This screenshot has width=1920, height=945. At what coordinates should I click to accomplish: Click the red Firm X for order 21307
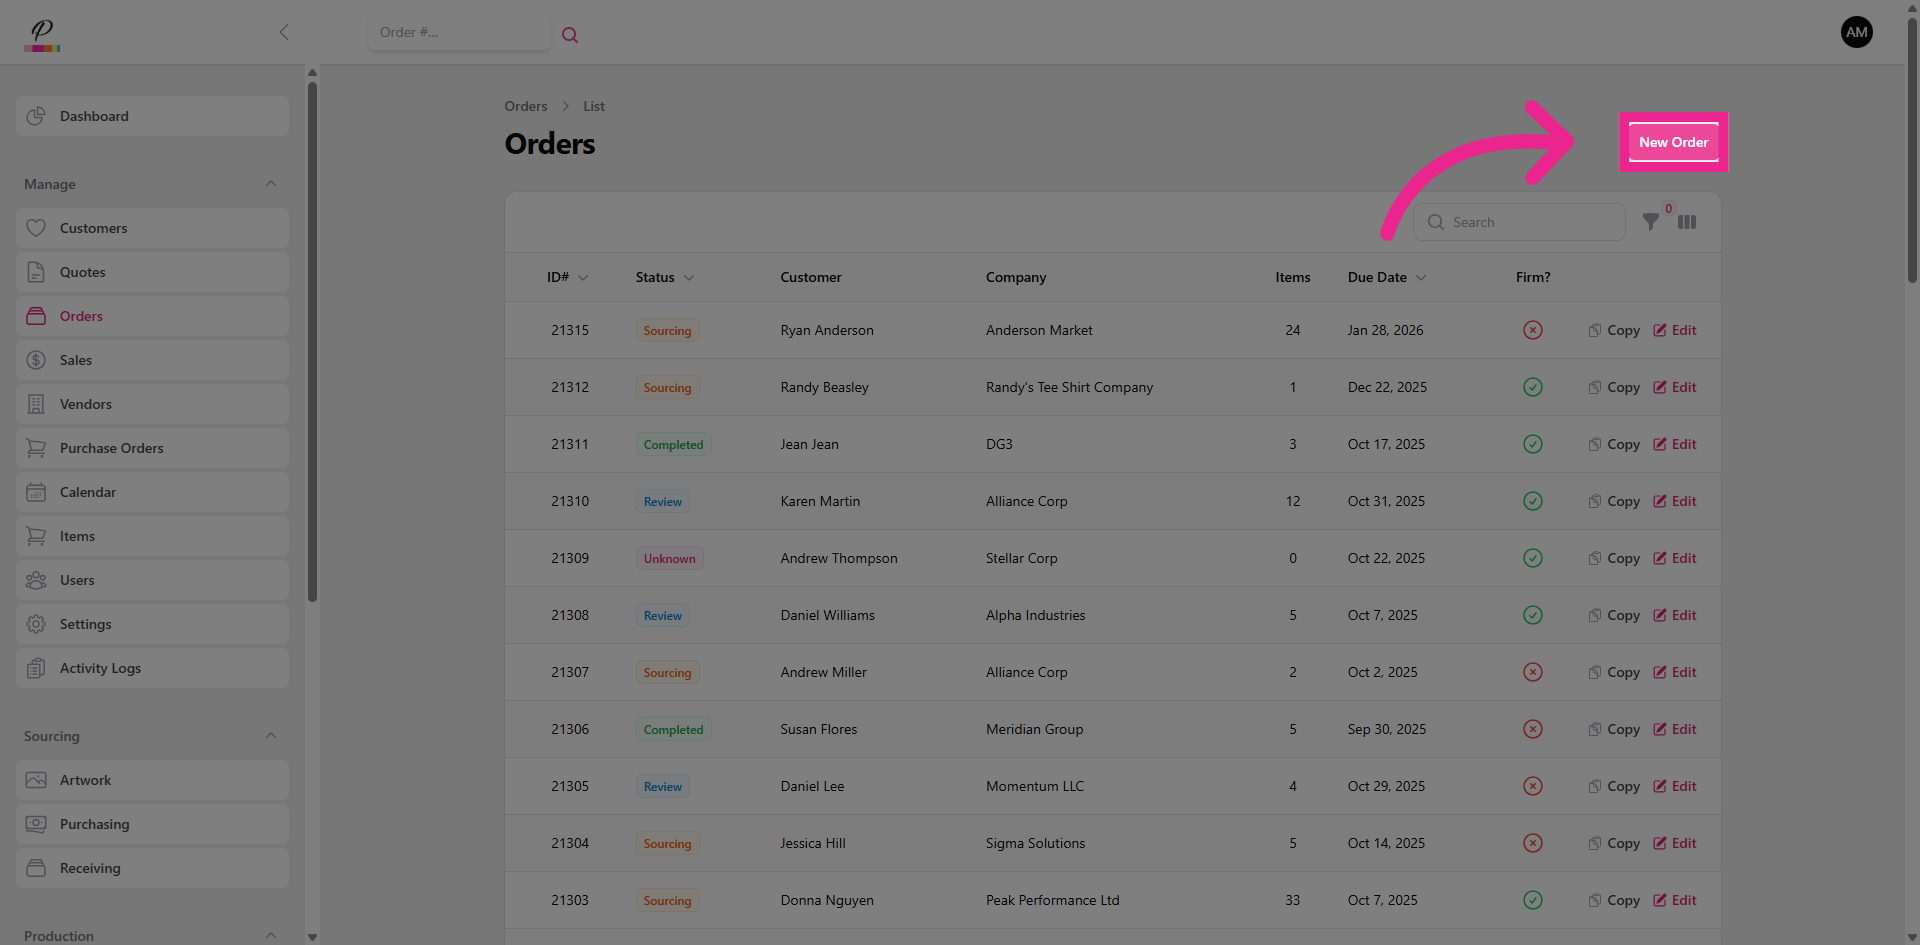pyautogui.click(x=1532, y=672)
